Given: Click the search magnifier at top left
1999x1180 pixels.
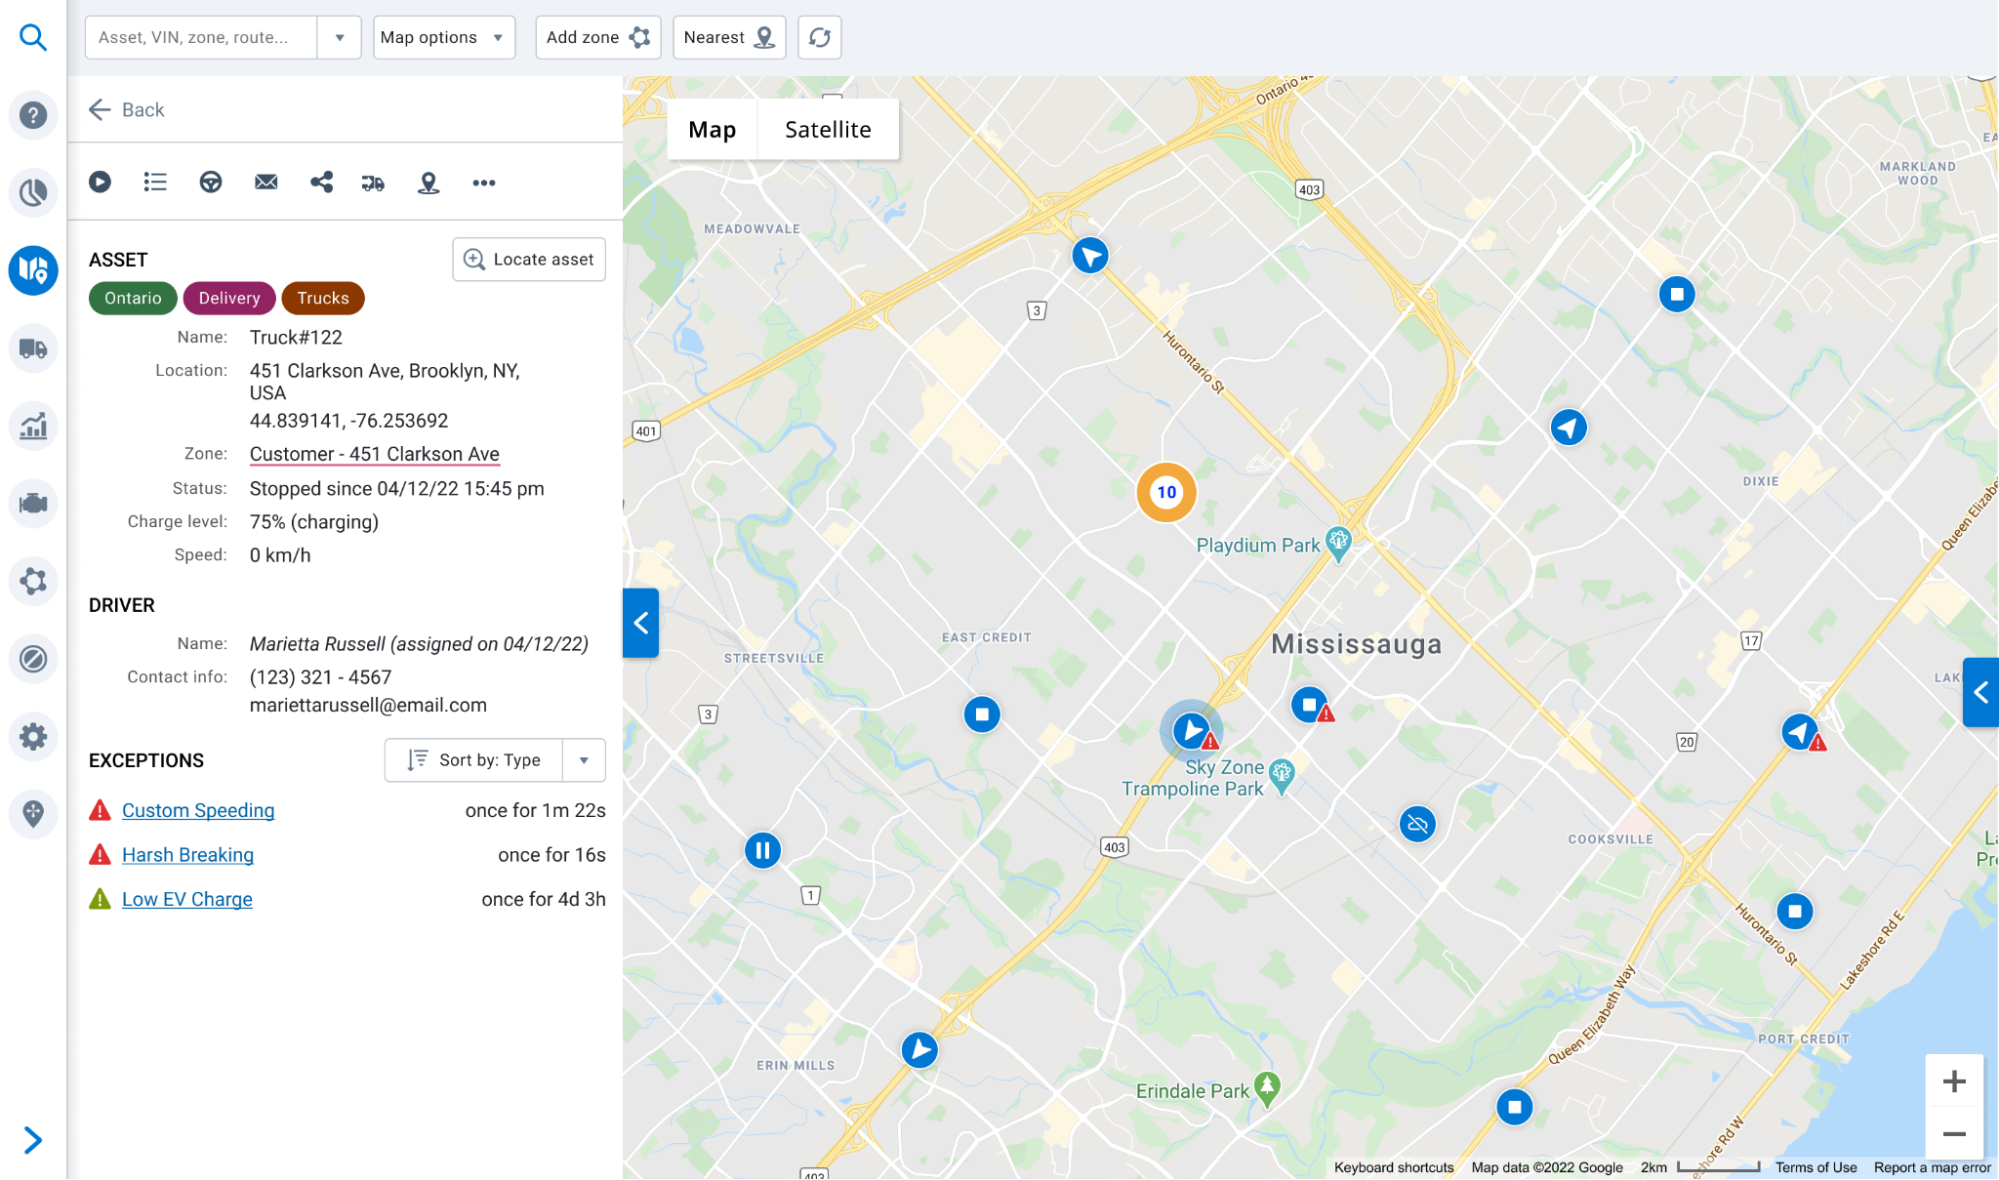Looking at the screenshot, I should point(33,37).
